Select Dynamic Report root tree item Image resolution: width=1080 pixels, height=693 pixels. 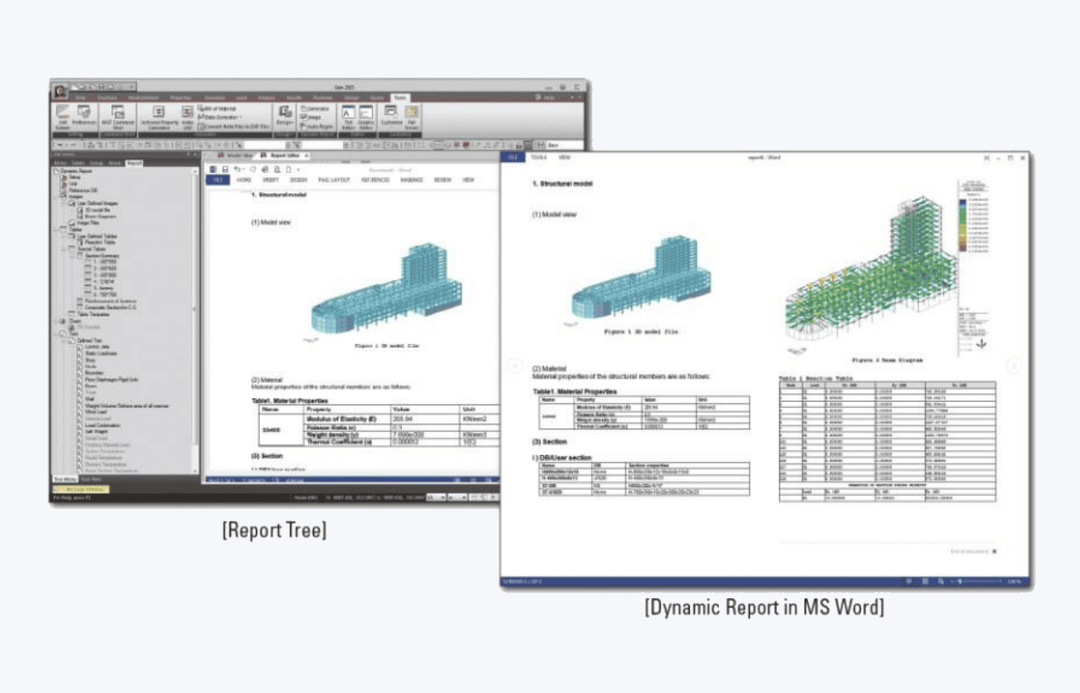(76, 171)
